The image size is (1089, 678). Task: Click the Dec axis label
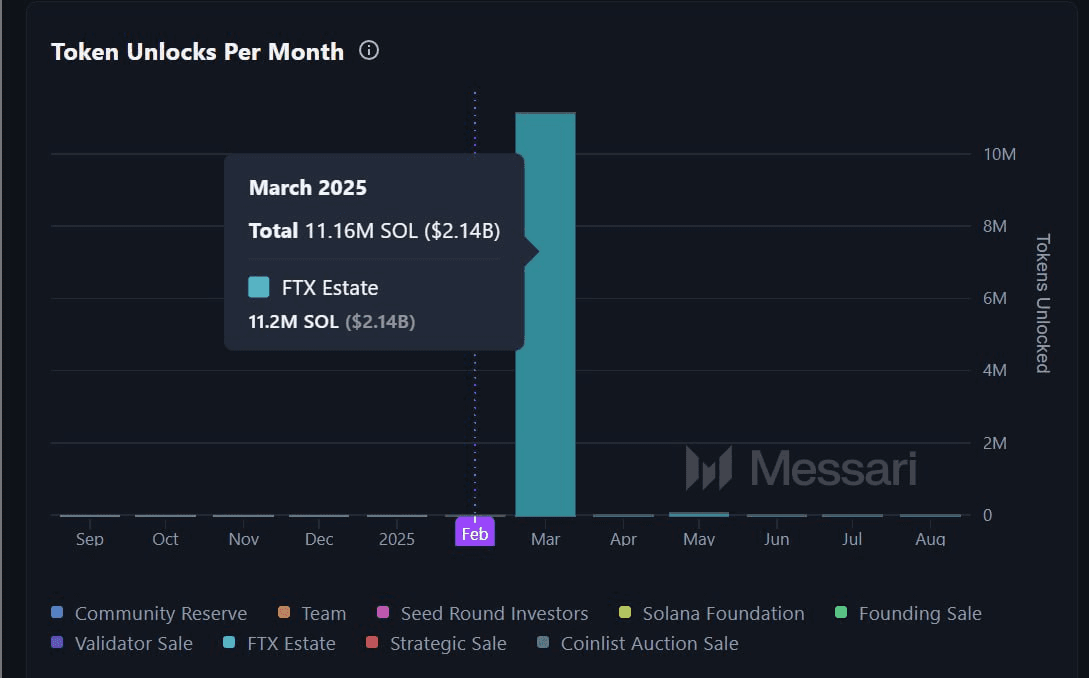[x=319, y=539]
